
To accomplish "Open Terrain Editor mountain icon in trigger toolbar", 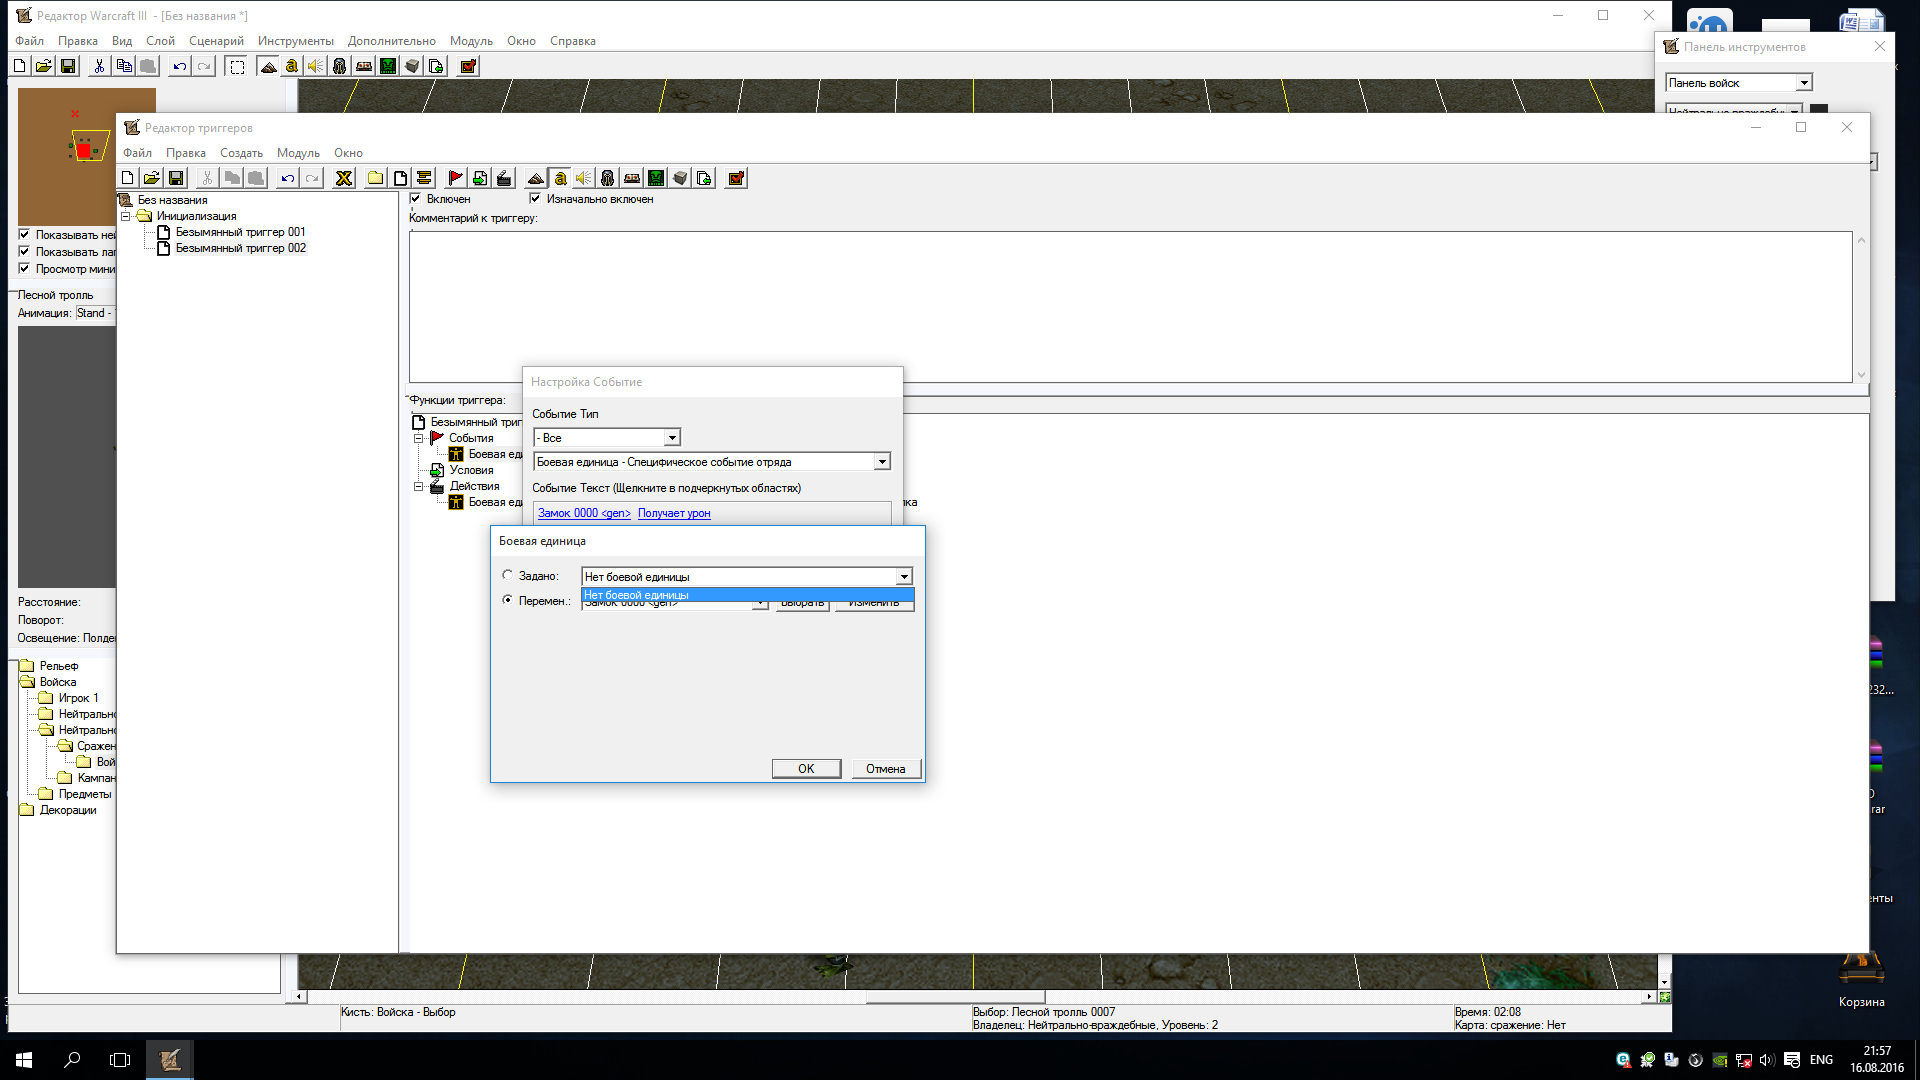I will click(536, 178).
